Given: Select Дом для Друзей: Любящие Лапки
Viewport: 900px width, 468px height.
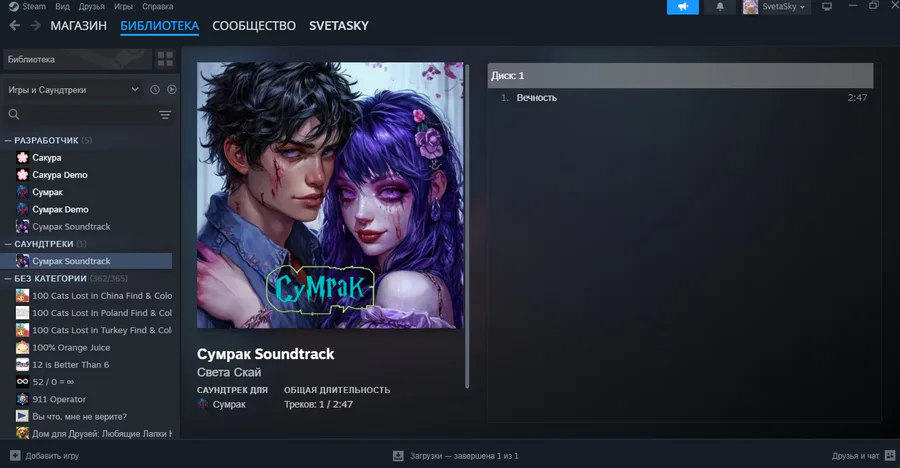Looking at the screenshot, I should coord(102,433).
